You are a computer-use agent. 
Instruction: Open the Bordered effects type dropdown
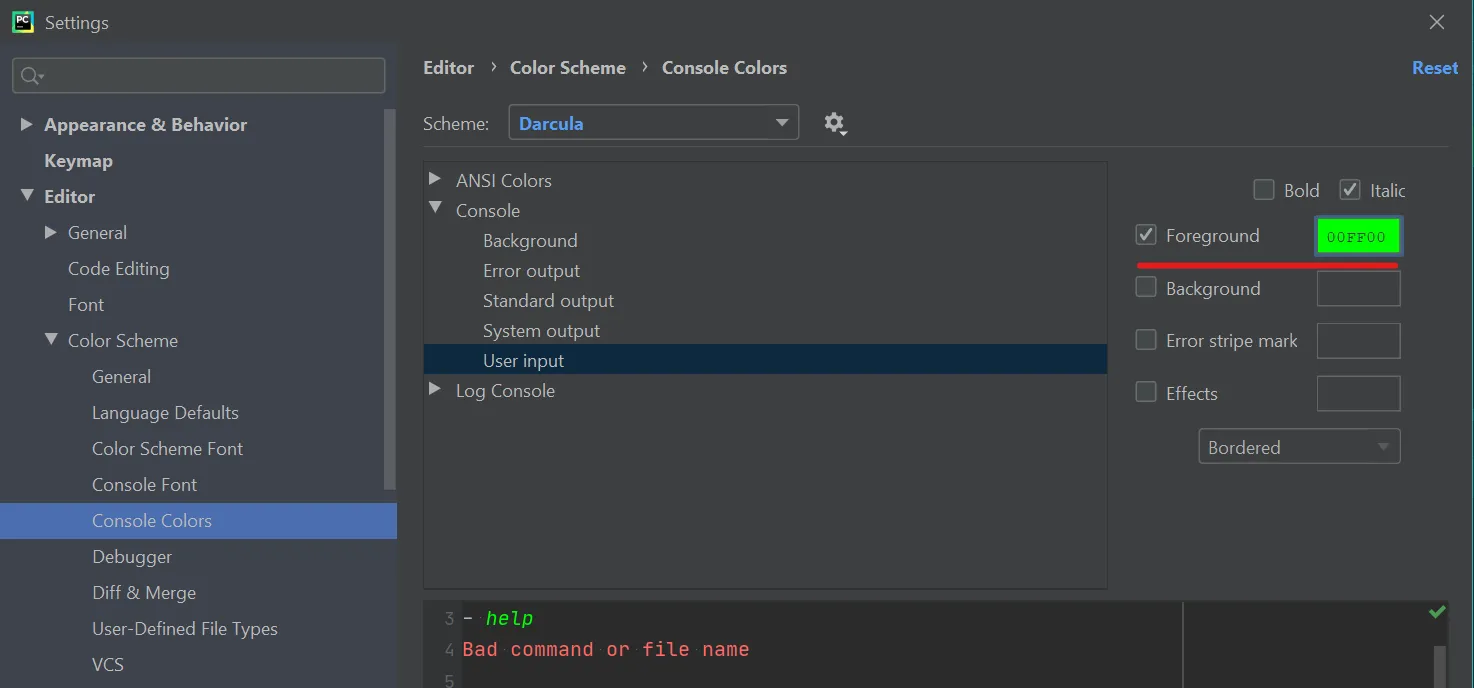point(1299,447)
